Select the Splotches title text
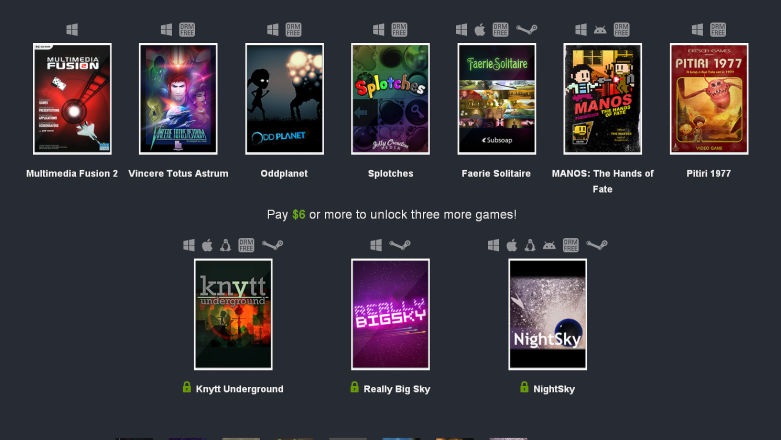The image size is (781, 440). coord(390,173)
